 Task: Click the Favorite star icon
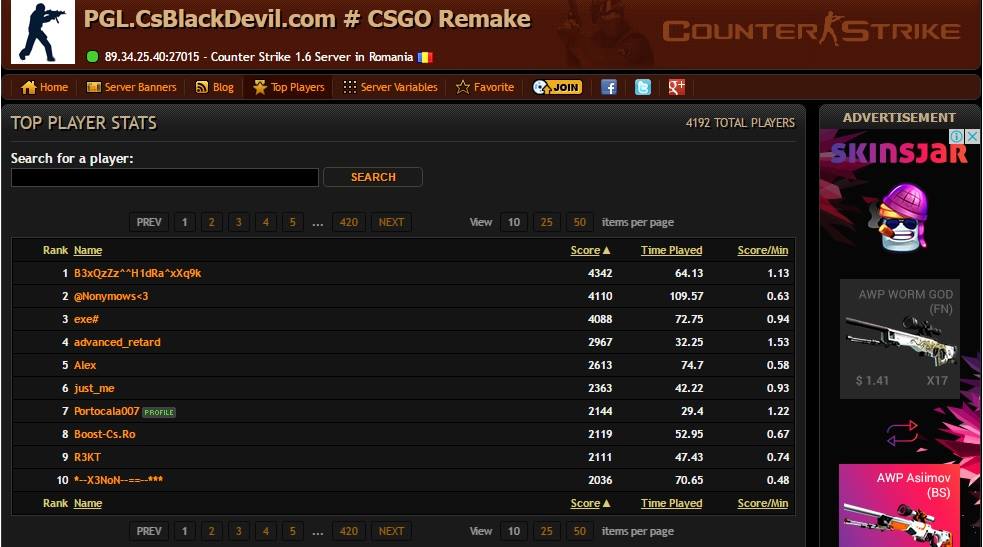[x=463, y=87]
